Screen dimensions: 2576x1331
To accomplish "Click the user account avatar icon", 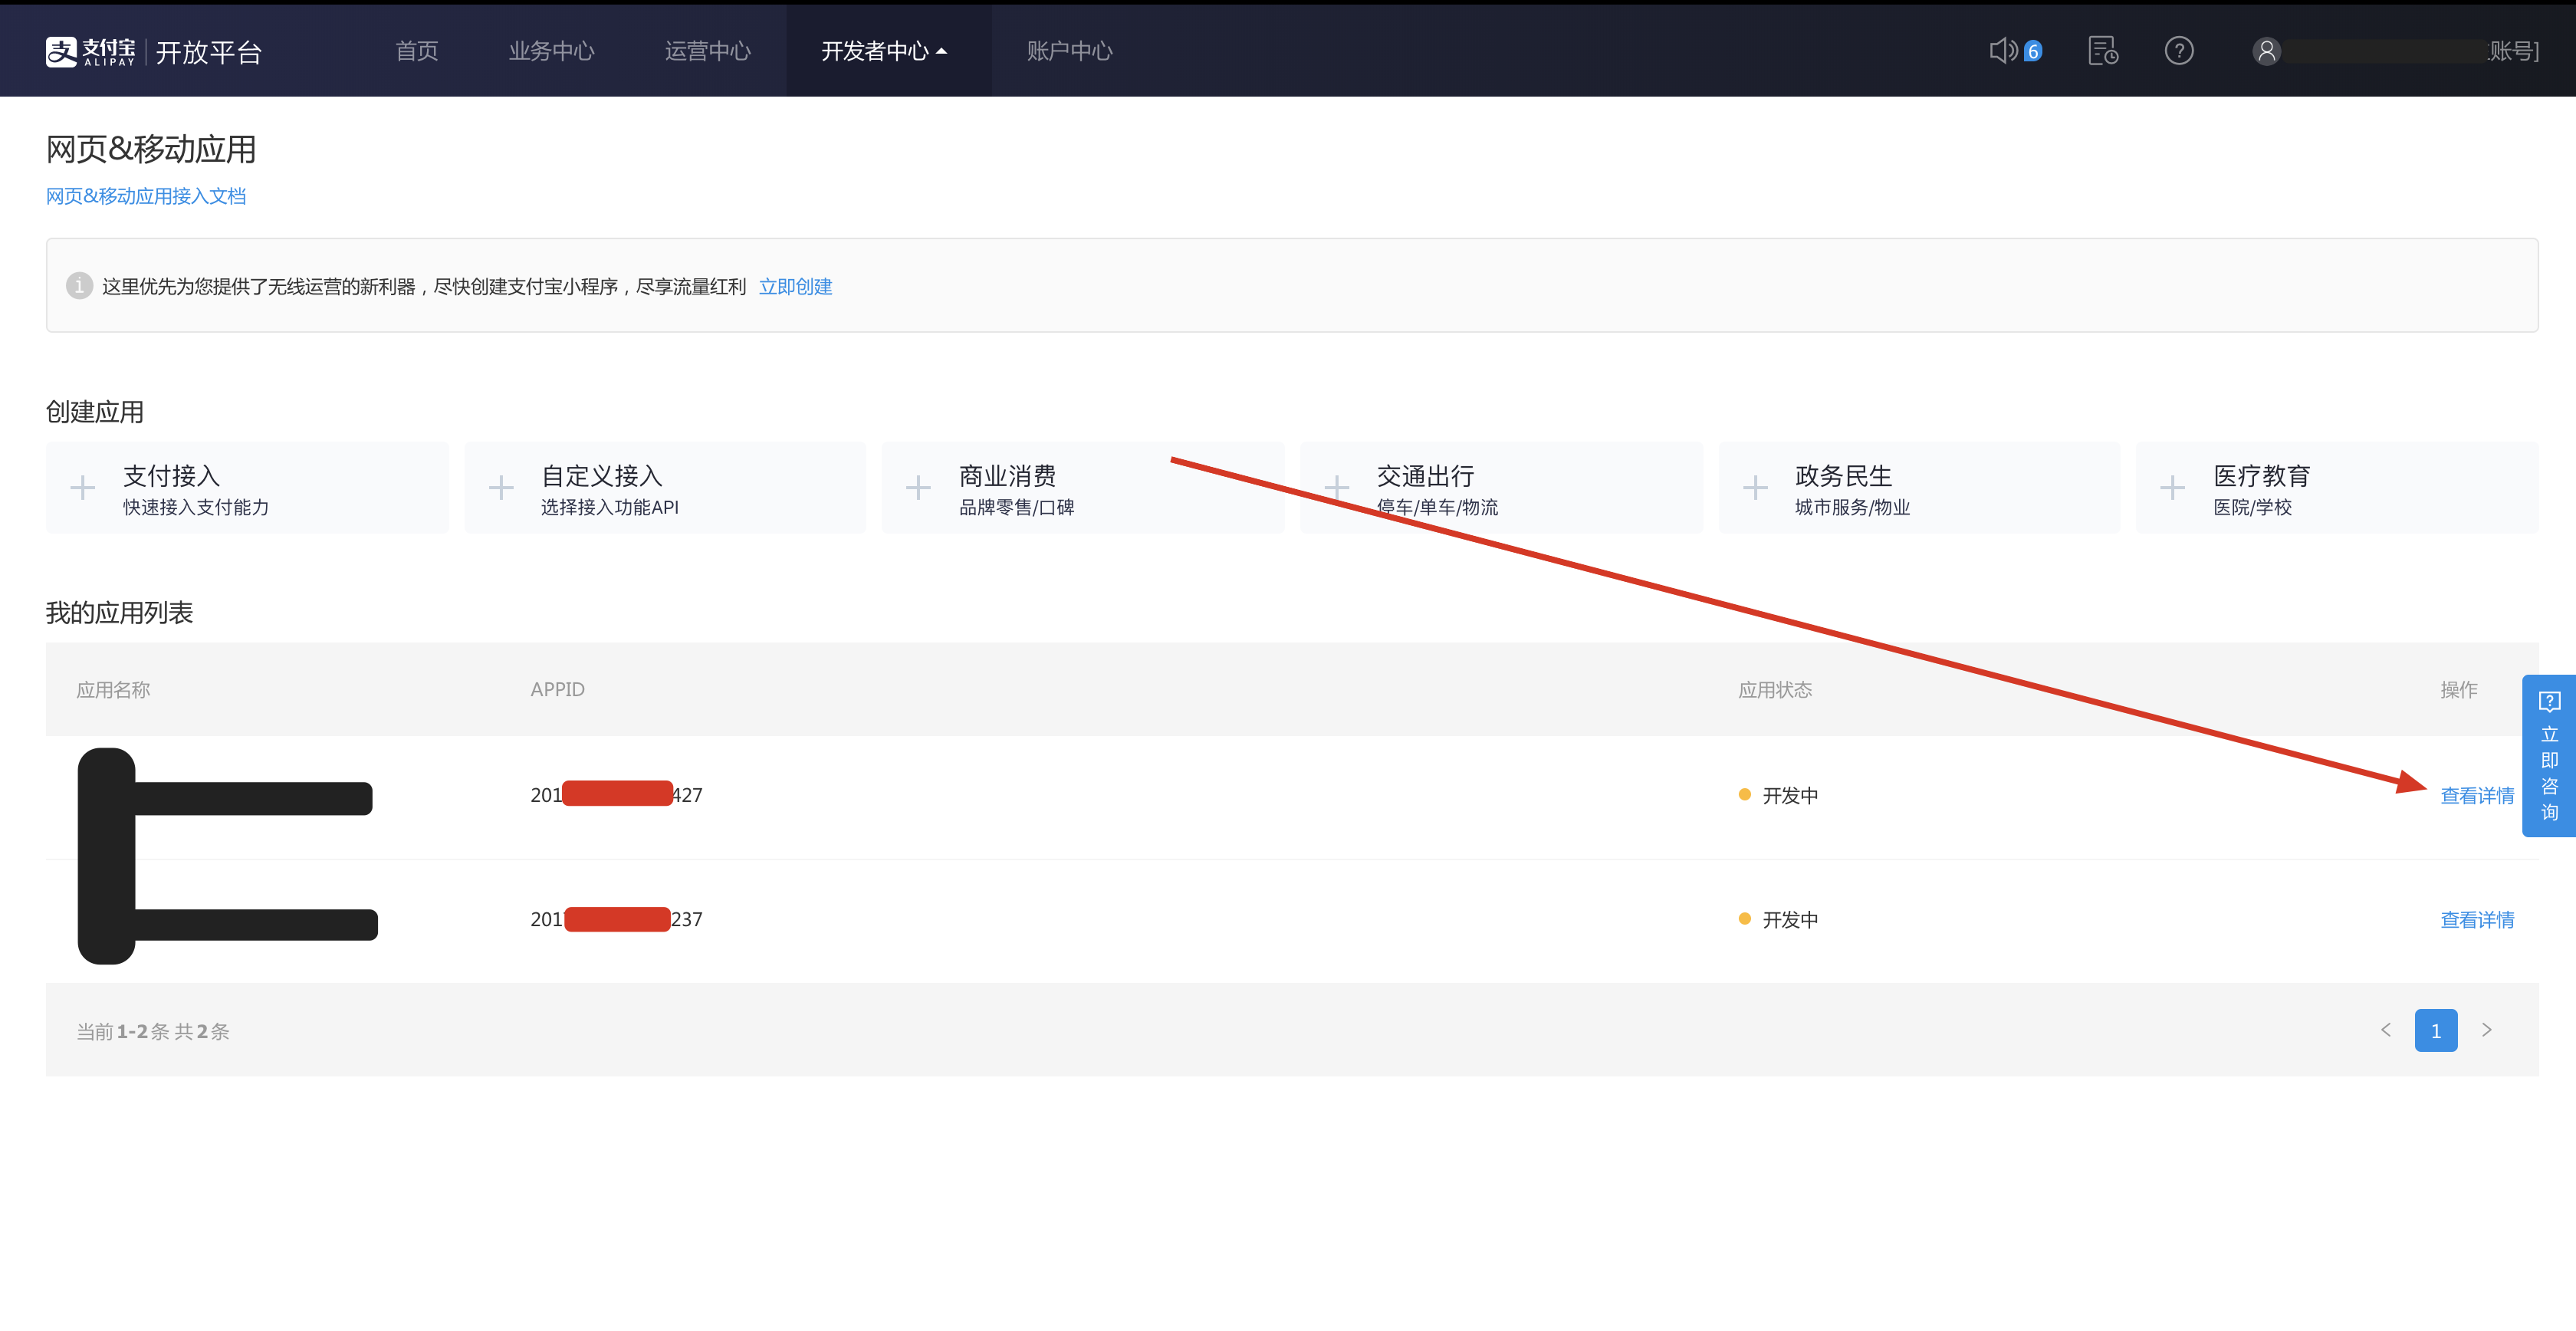I will tap(2266, 51).
